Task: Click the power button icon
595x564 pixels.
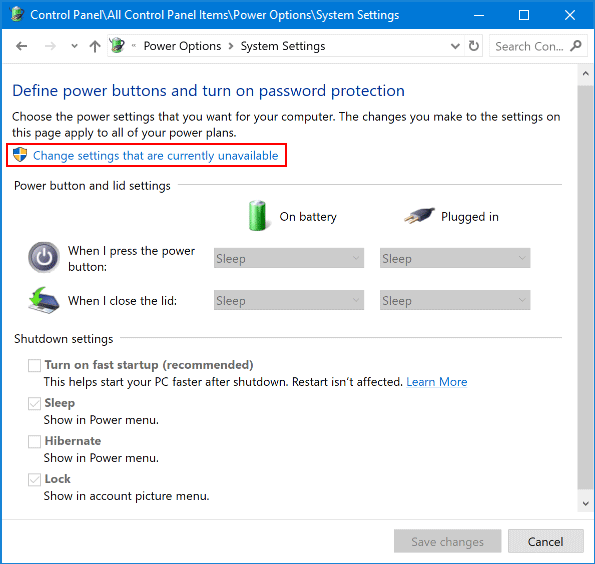Action: click(44, 257)
